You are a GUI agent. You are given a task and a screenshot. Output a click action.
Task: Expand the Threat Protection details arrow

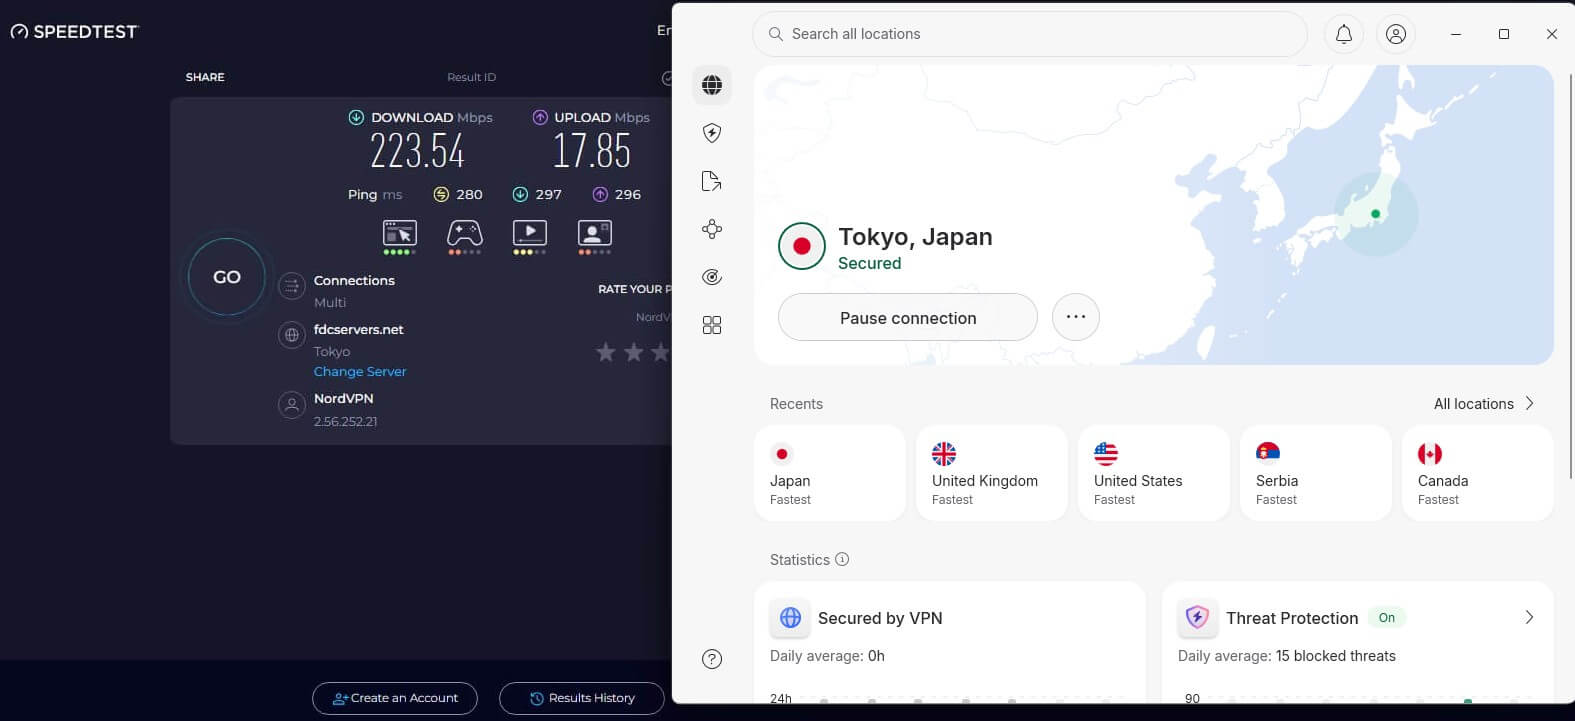click(x=1529, y=617)
